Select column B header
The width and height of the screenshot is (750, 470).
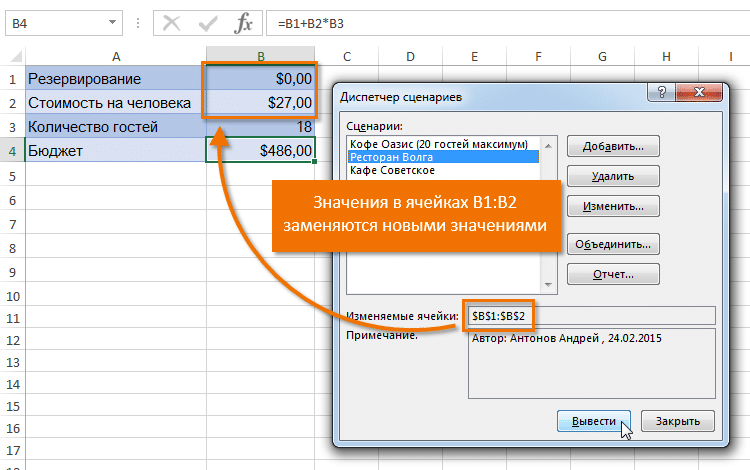click(x=261, y=56)
